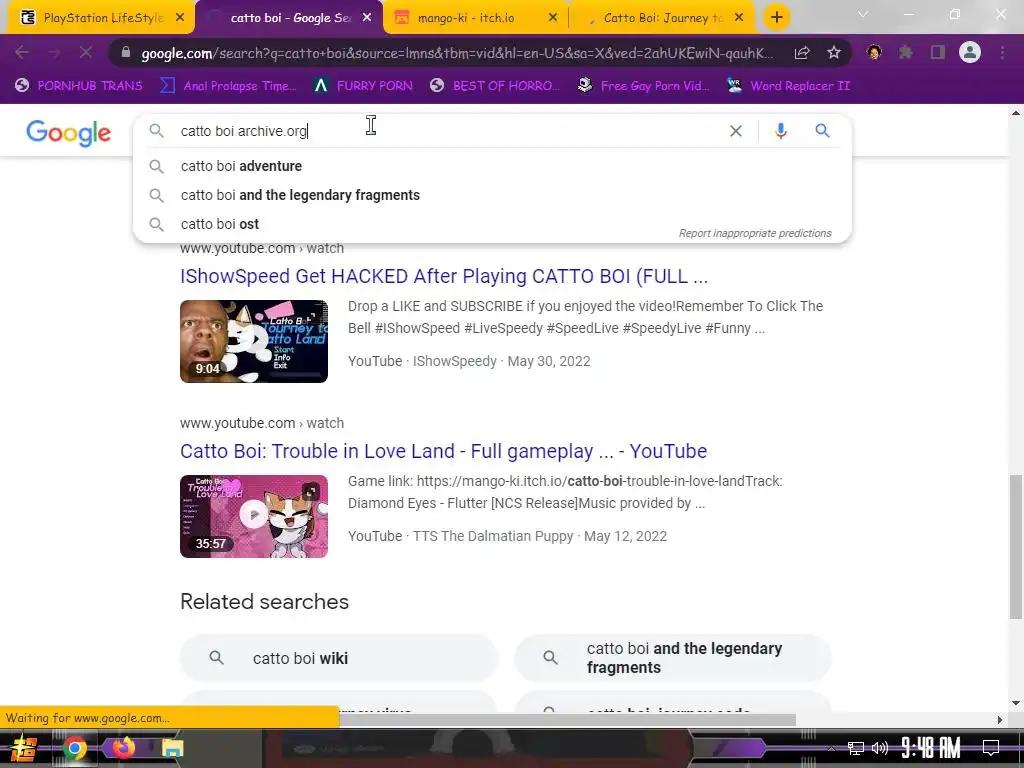Go back to the previous page
Screen dimensions: 1024x768
[x=22, y=52]
